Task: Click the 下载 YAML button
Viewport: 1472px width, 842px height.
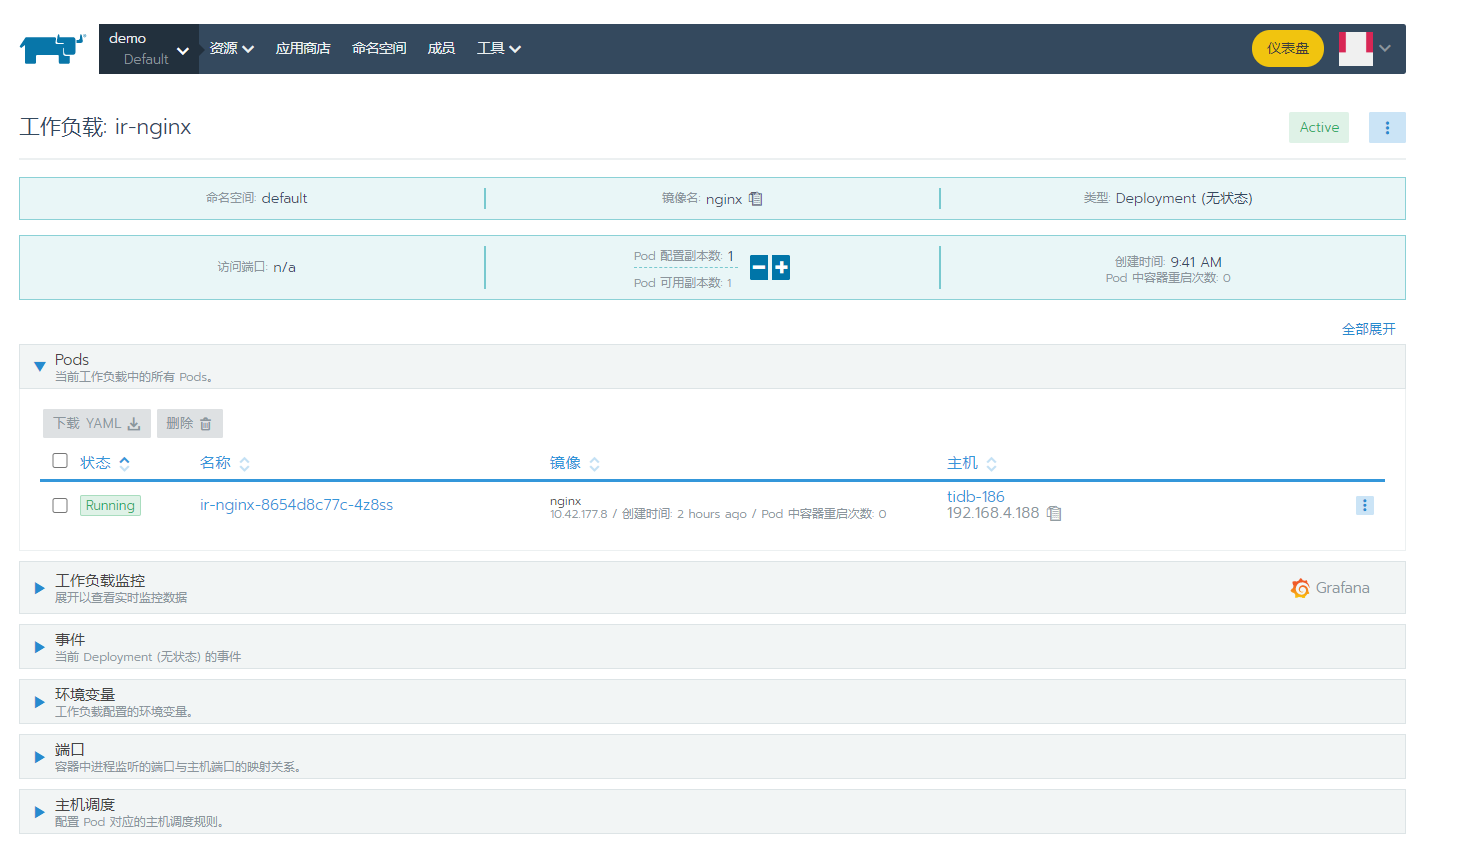Action: click(x=97, y=423)
